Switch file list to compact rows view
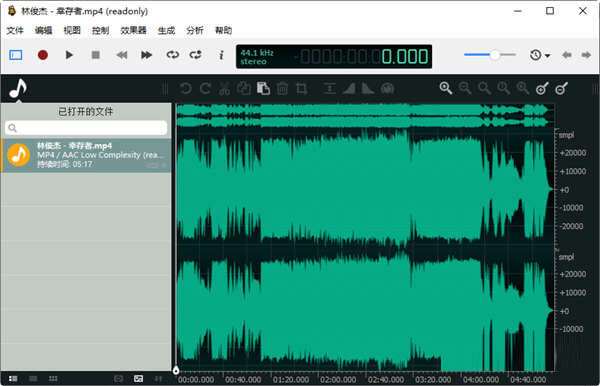 pos(33,378)
